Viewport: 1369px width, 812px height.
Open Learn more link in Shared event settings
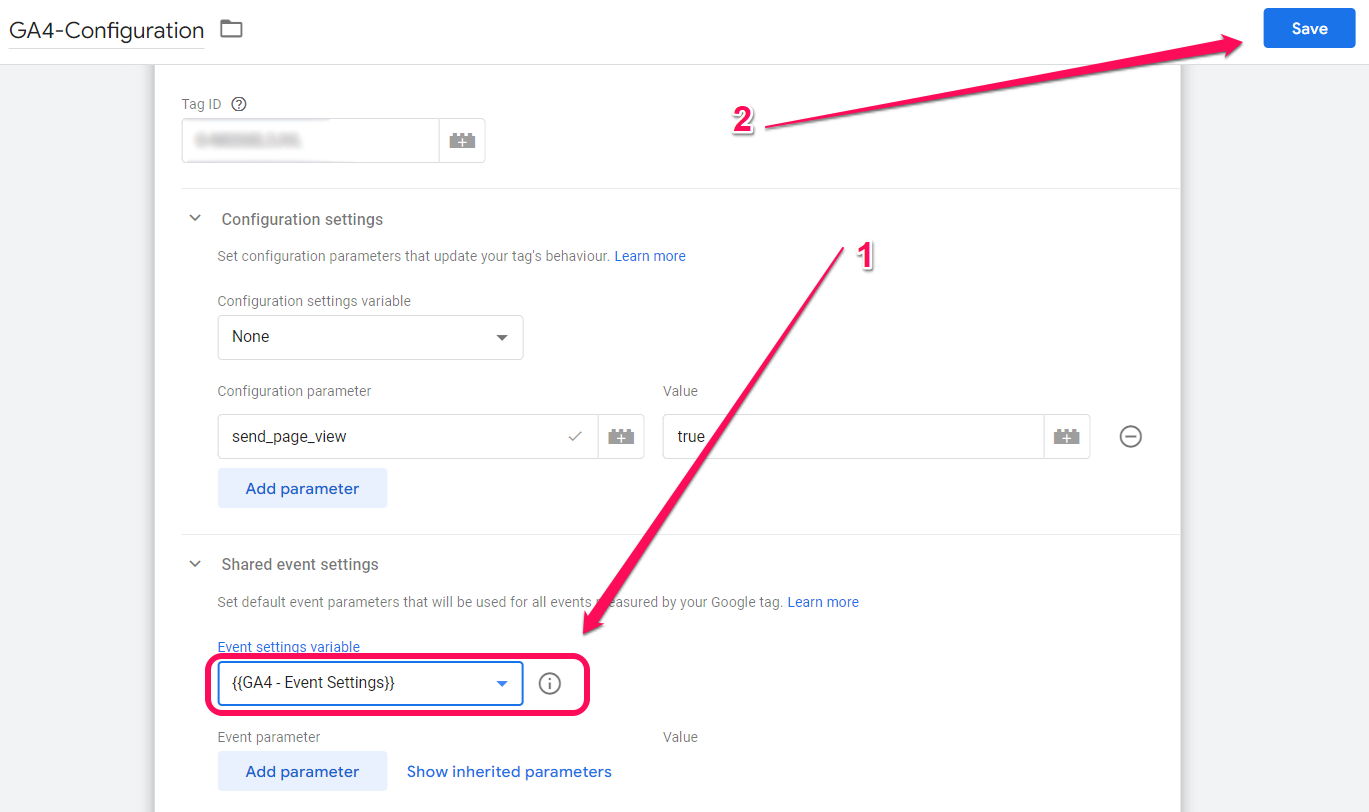pyautogui.click(x=823, y=602)
